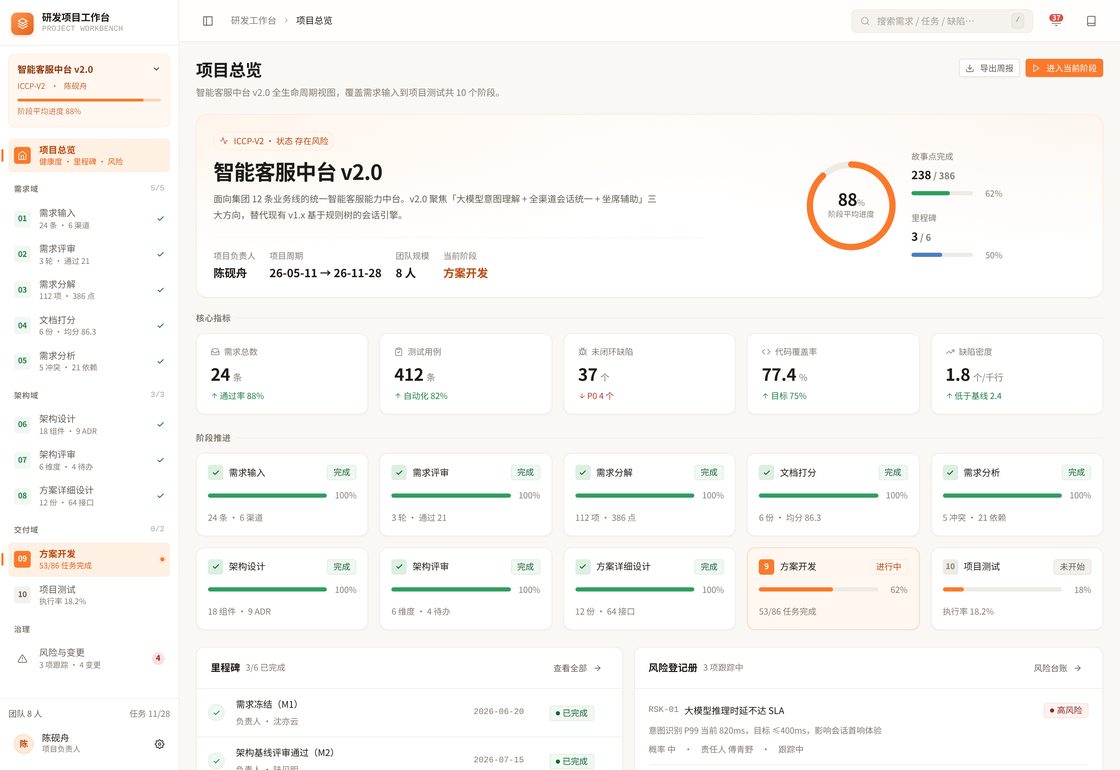The width and height of the screenshot is (1120, 770).
Task: Click the 未开始 status tag on 项目测试
Action: point(1072,566)
